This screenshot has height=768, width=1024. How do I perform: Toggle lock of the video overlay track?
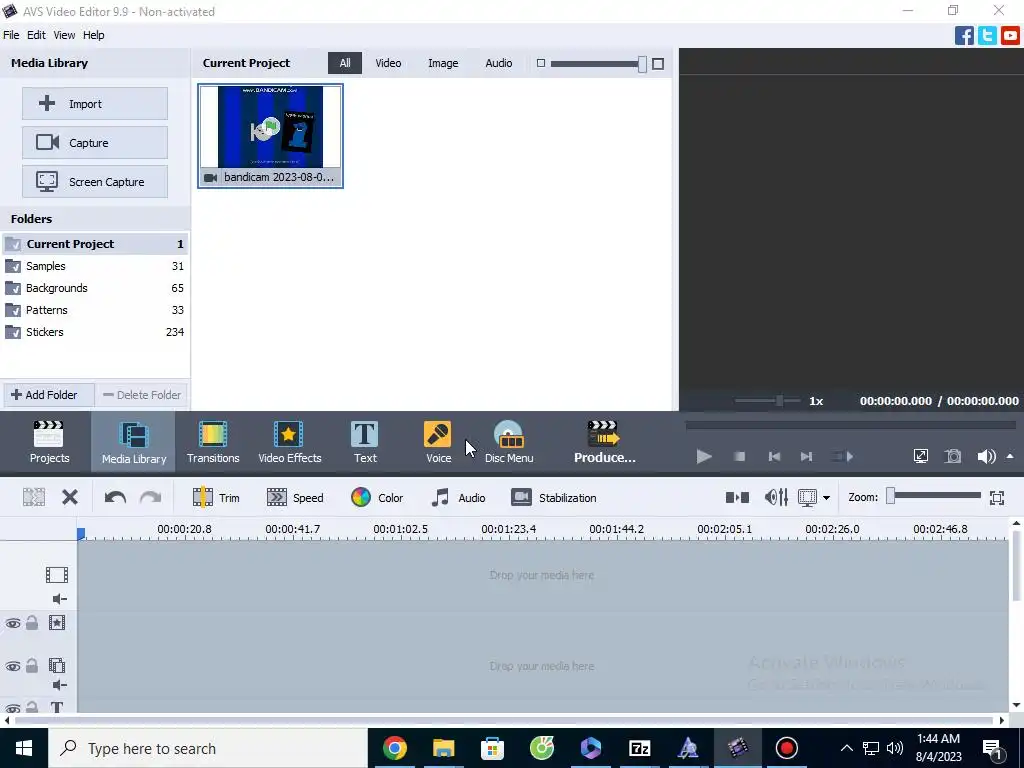31,665
